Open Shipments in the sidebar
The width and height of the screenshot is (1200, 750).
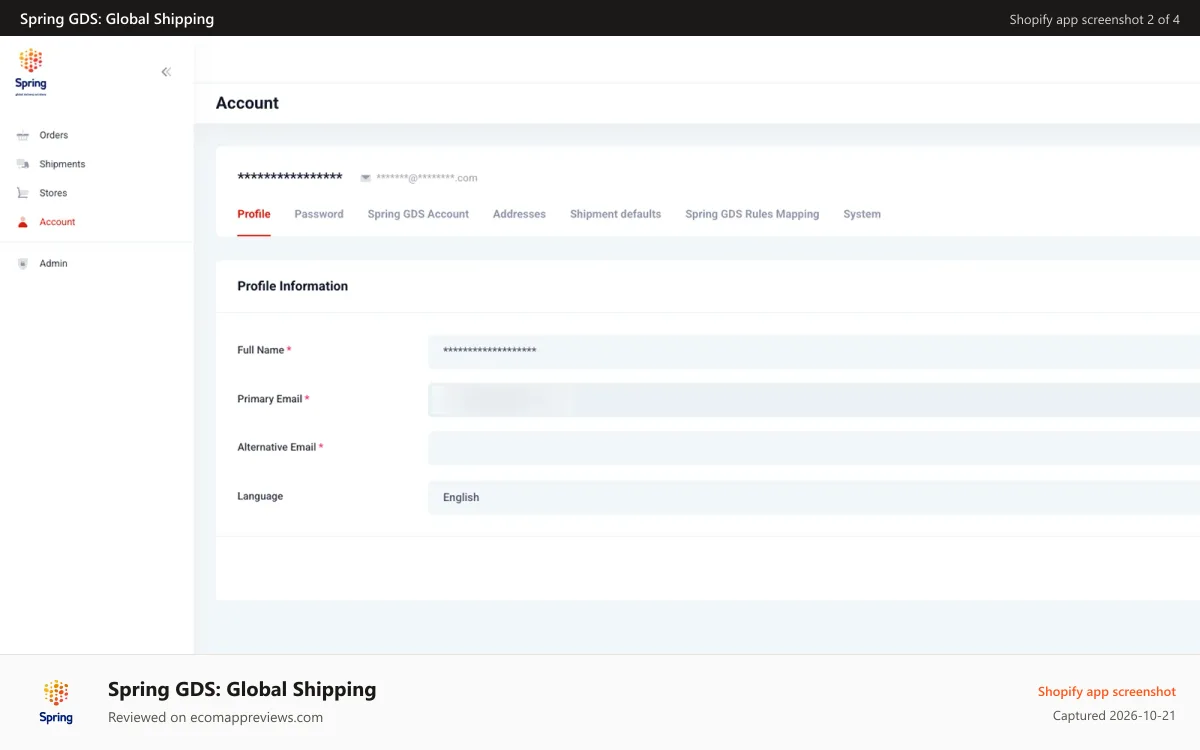click(62, 164)
